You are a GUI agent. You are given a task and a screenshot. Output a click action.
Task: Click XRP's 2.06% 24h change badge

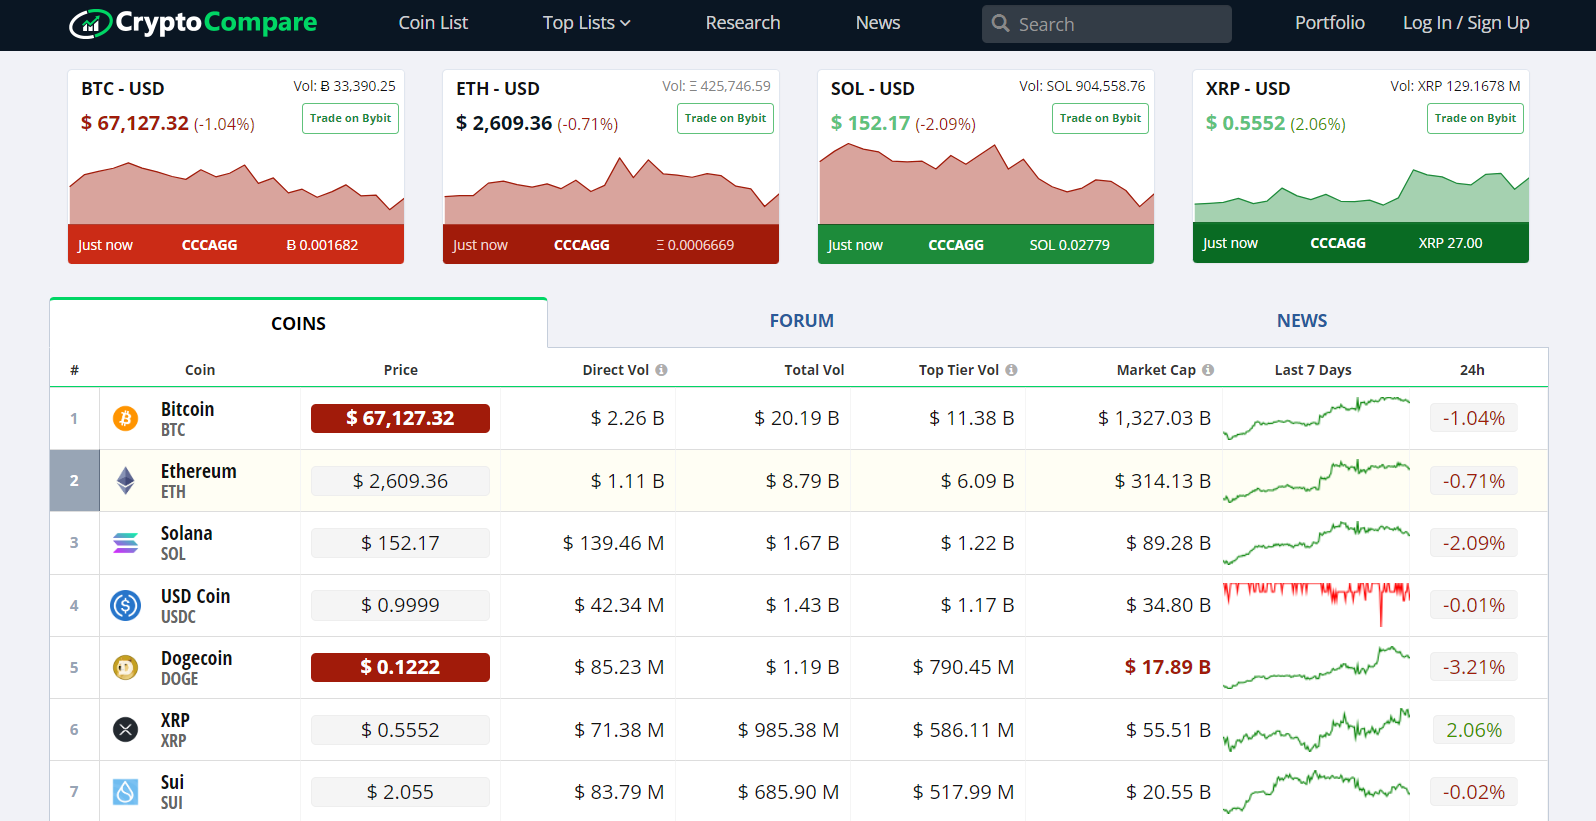(1473, 730)
